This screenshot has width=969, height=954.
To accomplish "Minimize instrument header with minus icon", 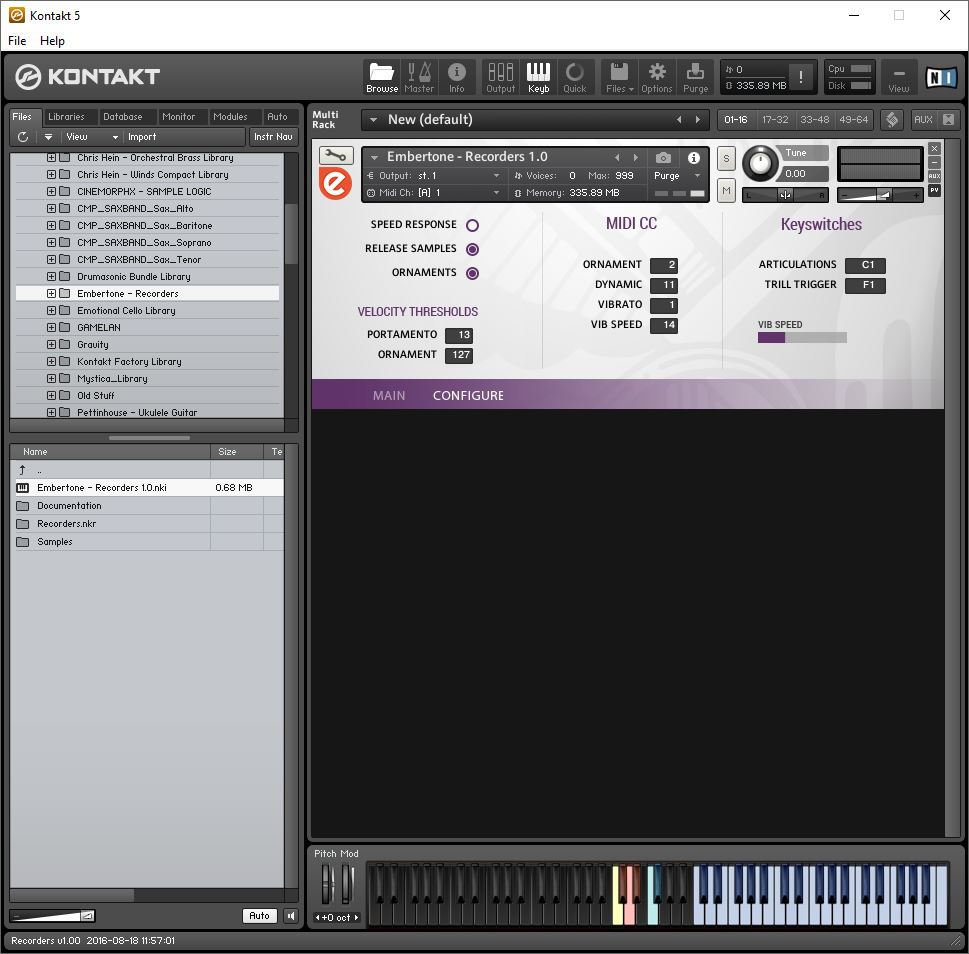I will (934, 163).
